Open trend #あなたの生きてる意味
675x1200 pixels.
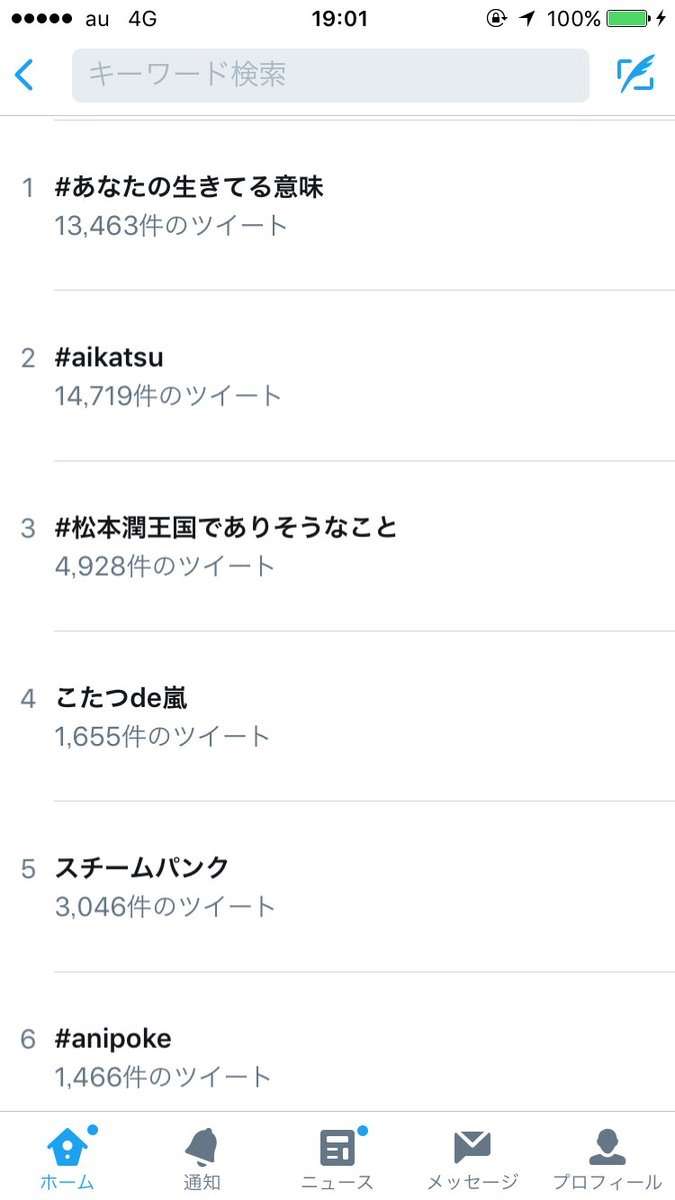click(190, 187)
